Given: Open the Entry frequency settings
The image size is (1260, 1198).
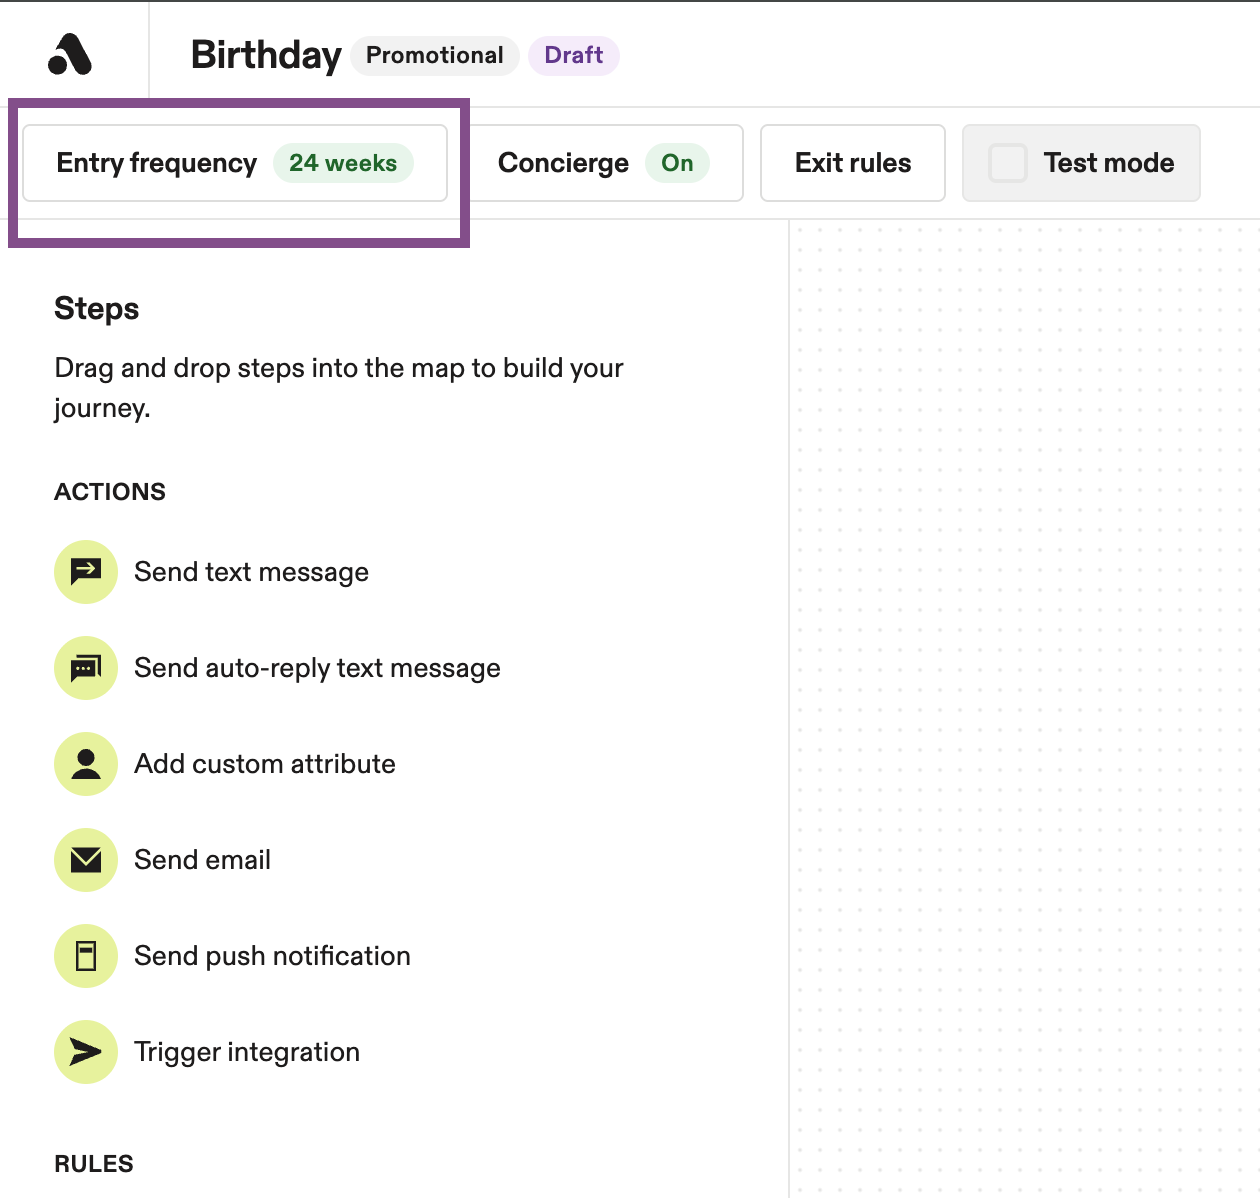Looking at the screenshot, I should pos(235,163).
